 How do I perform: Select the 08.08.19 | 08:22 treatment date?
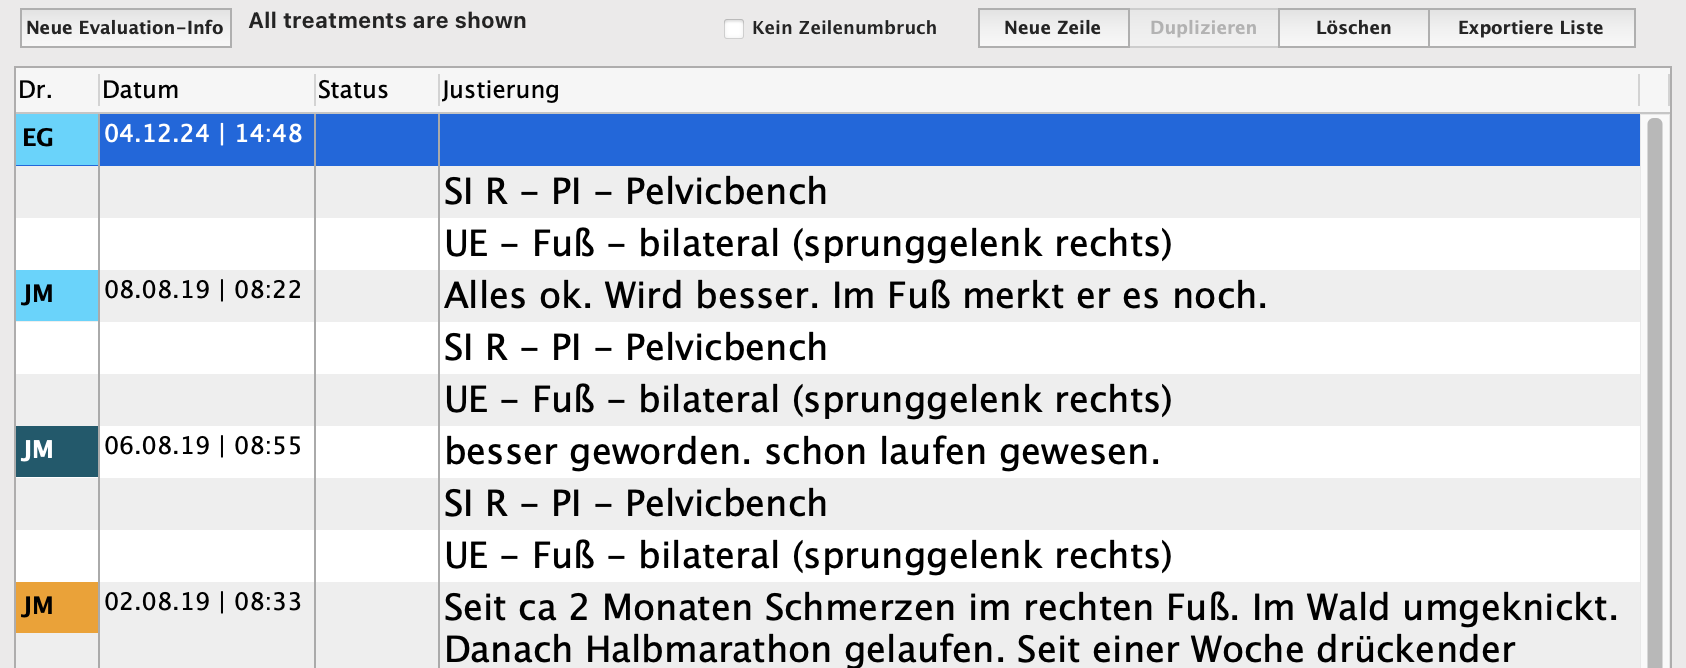tap(203, 290)
